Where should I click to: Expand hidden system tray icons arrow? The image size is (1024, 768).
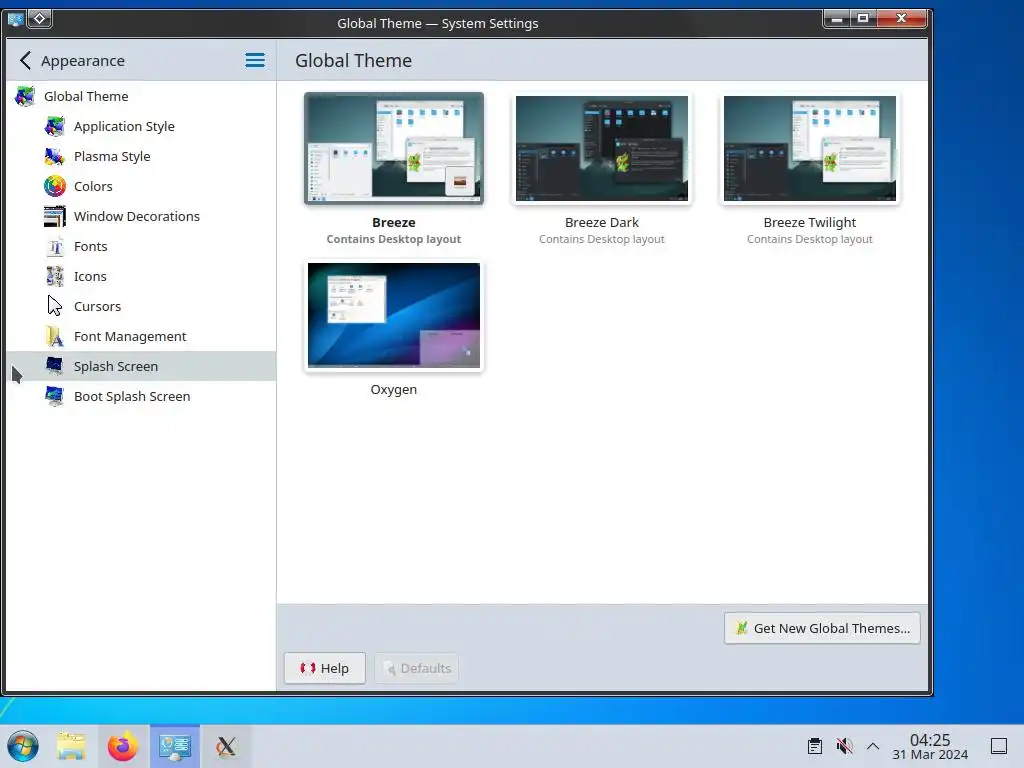tap(872, 746)
